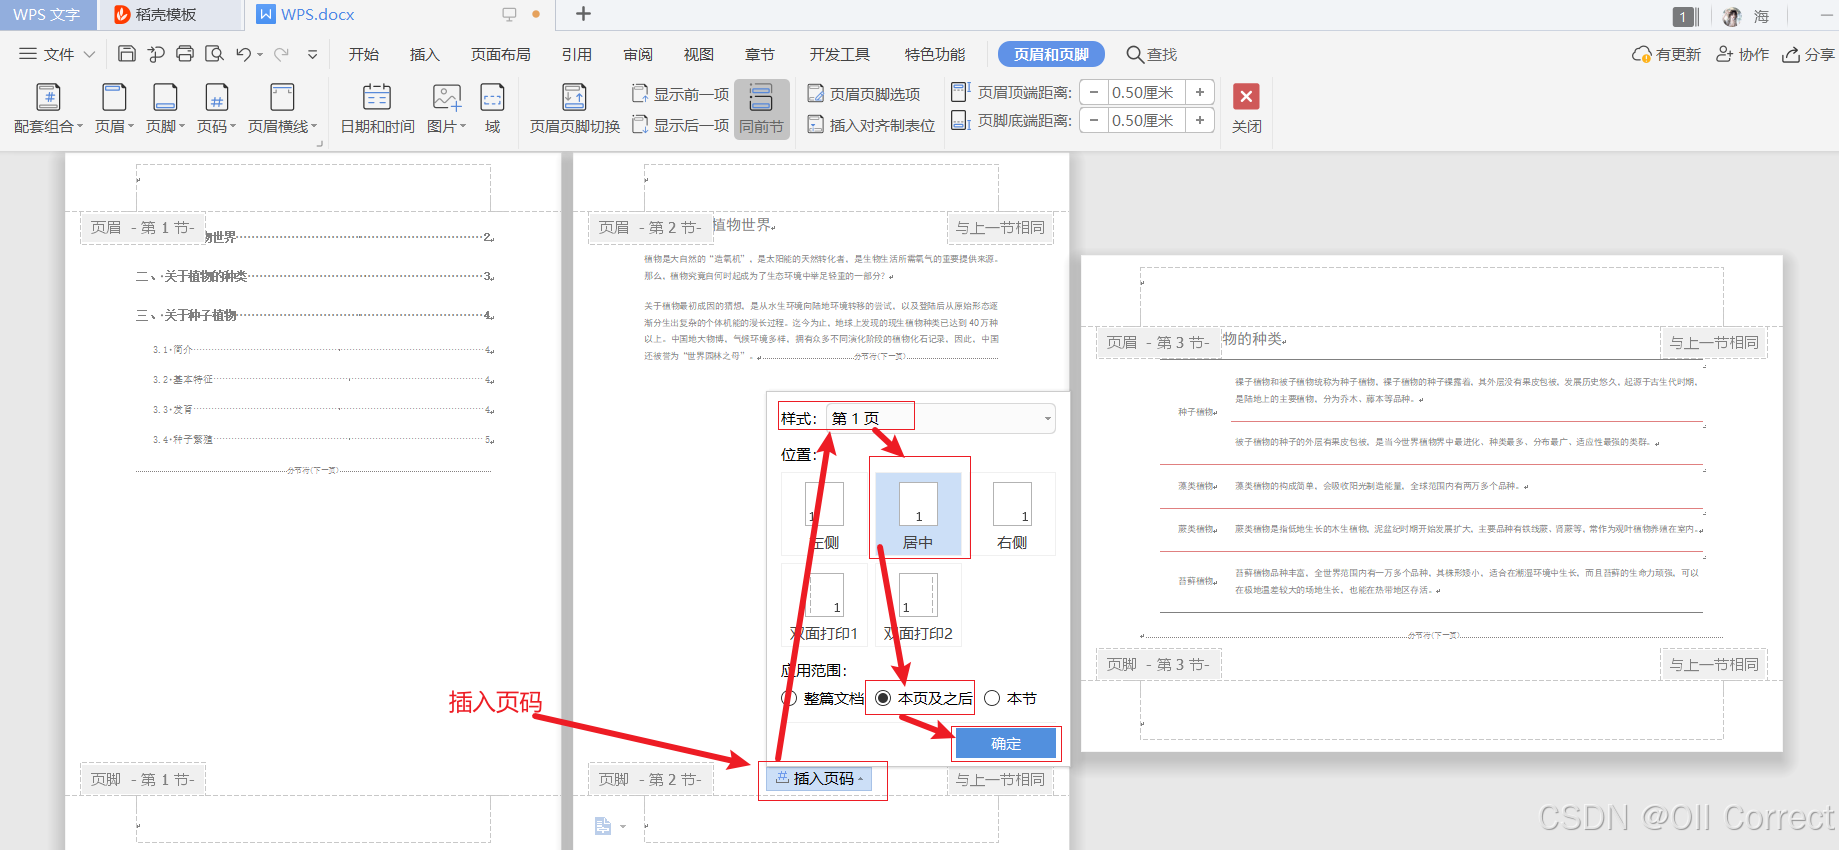Image resolution: width=1839 pixels, height=850 pixels.
Task: Expand the Undo history dropdown arrow
Action: [x=260, y=55]
